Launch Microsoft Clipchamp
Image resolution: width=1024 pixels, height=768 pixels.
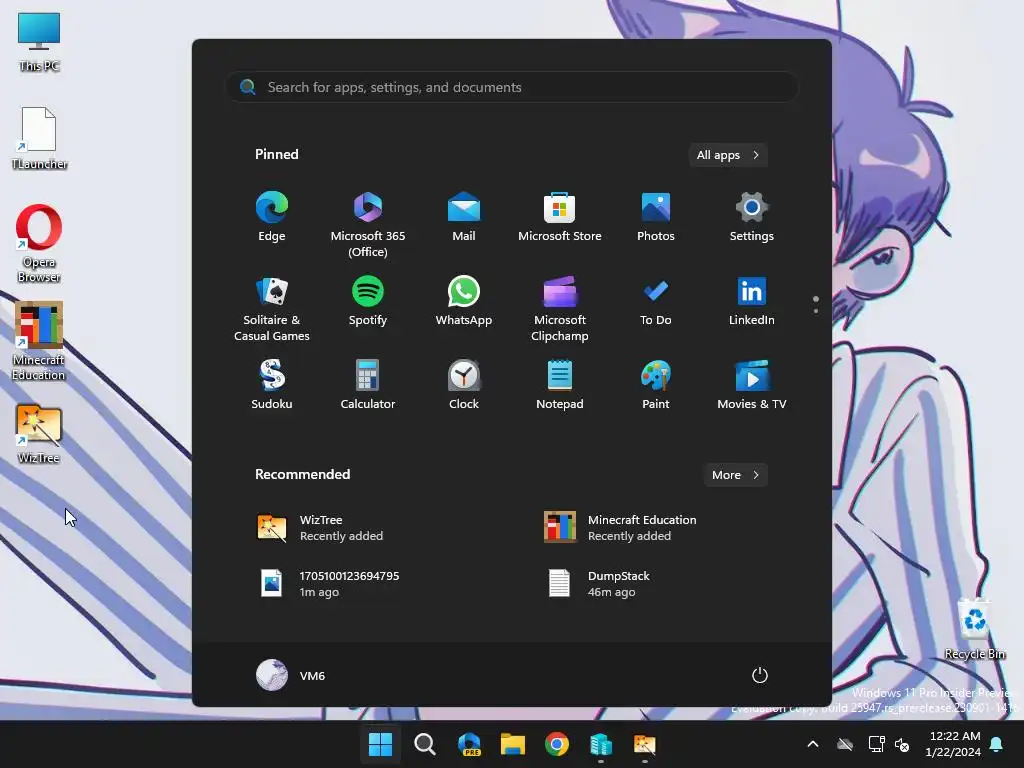tap(560, 309)
